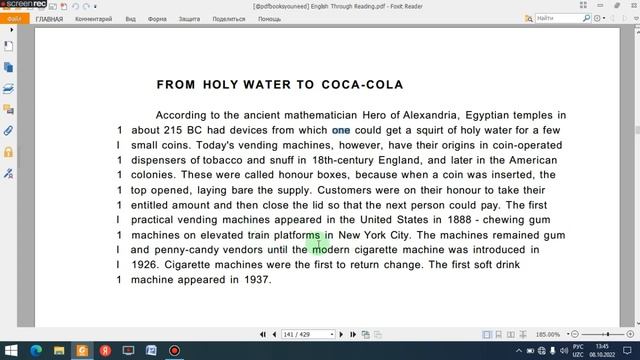
Task: Open the page number dropdown arrow
Action: point(332,334)
